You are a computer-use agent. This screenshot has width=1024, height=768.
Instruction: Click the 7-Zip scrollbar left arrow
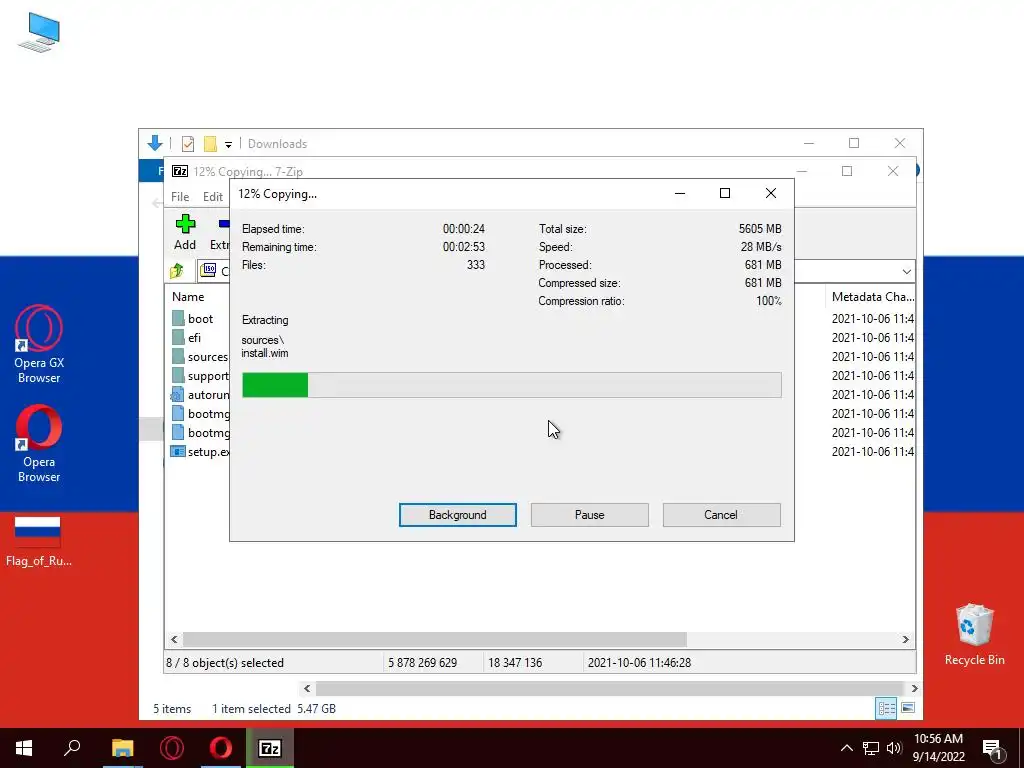pos(174,639)
